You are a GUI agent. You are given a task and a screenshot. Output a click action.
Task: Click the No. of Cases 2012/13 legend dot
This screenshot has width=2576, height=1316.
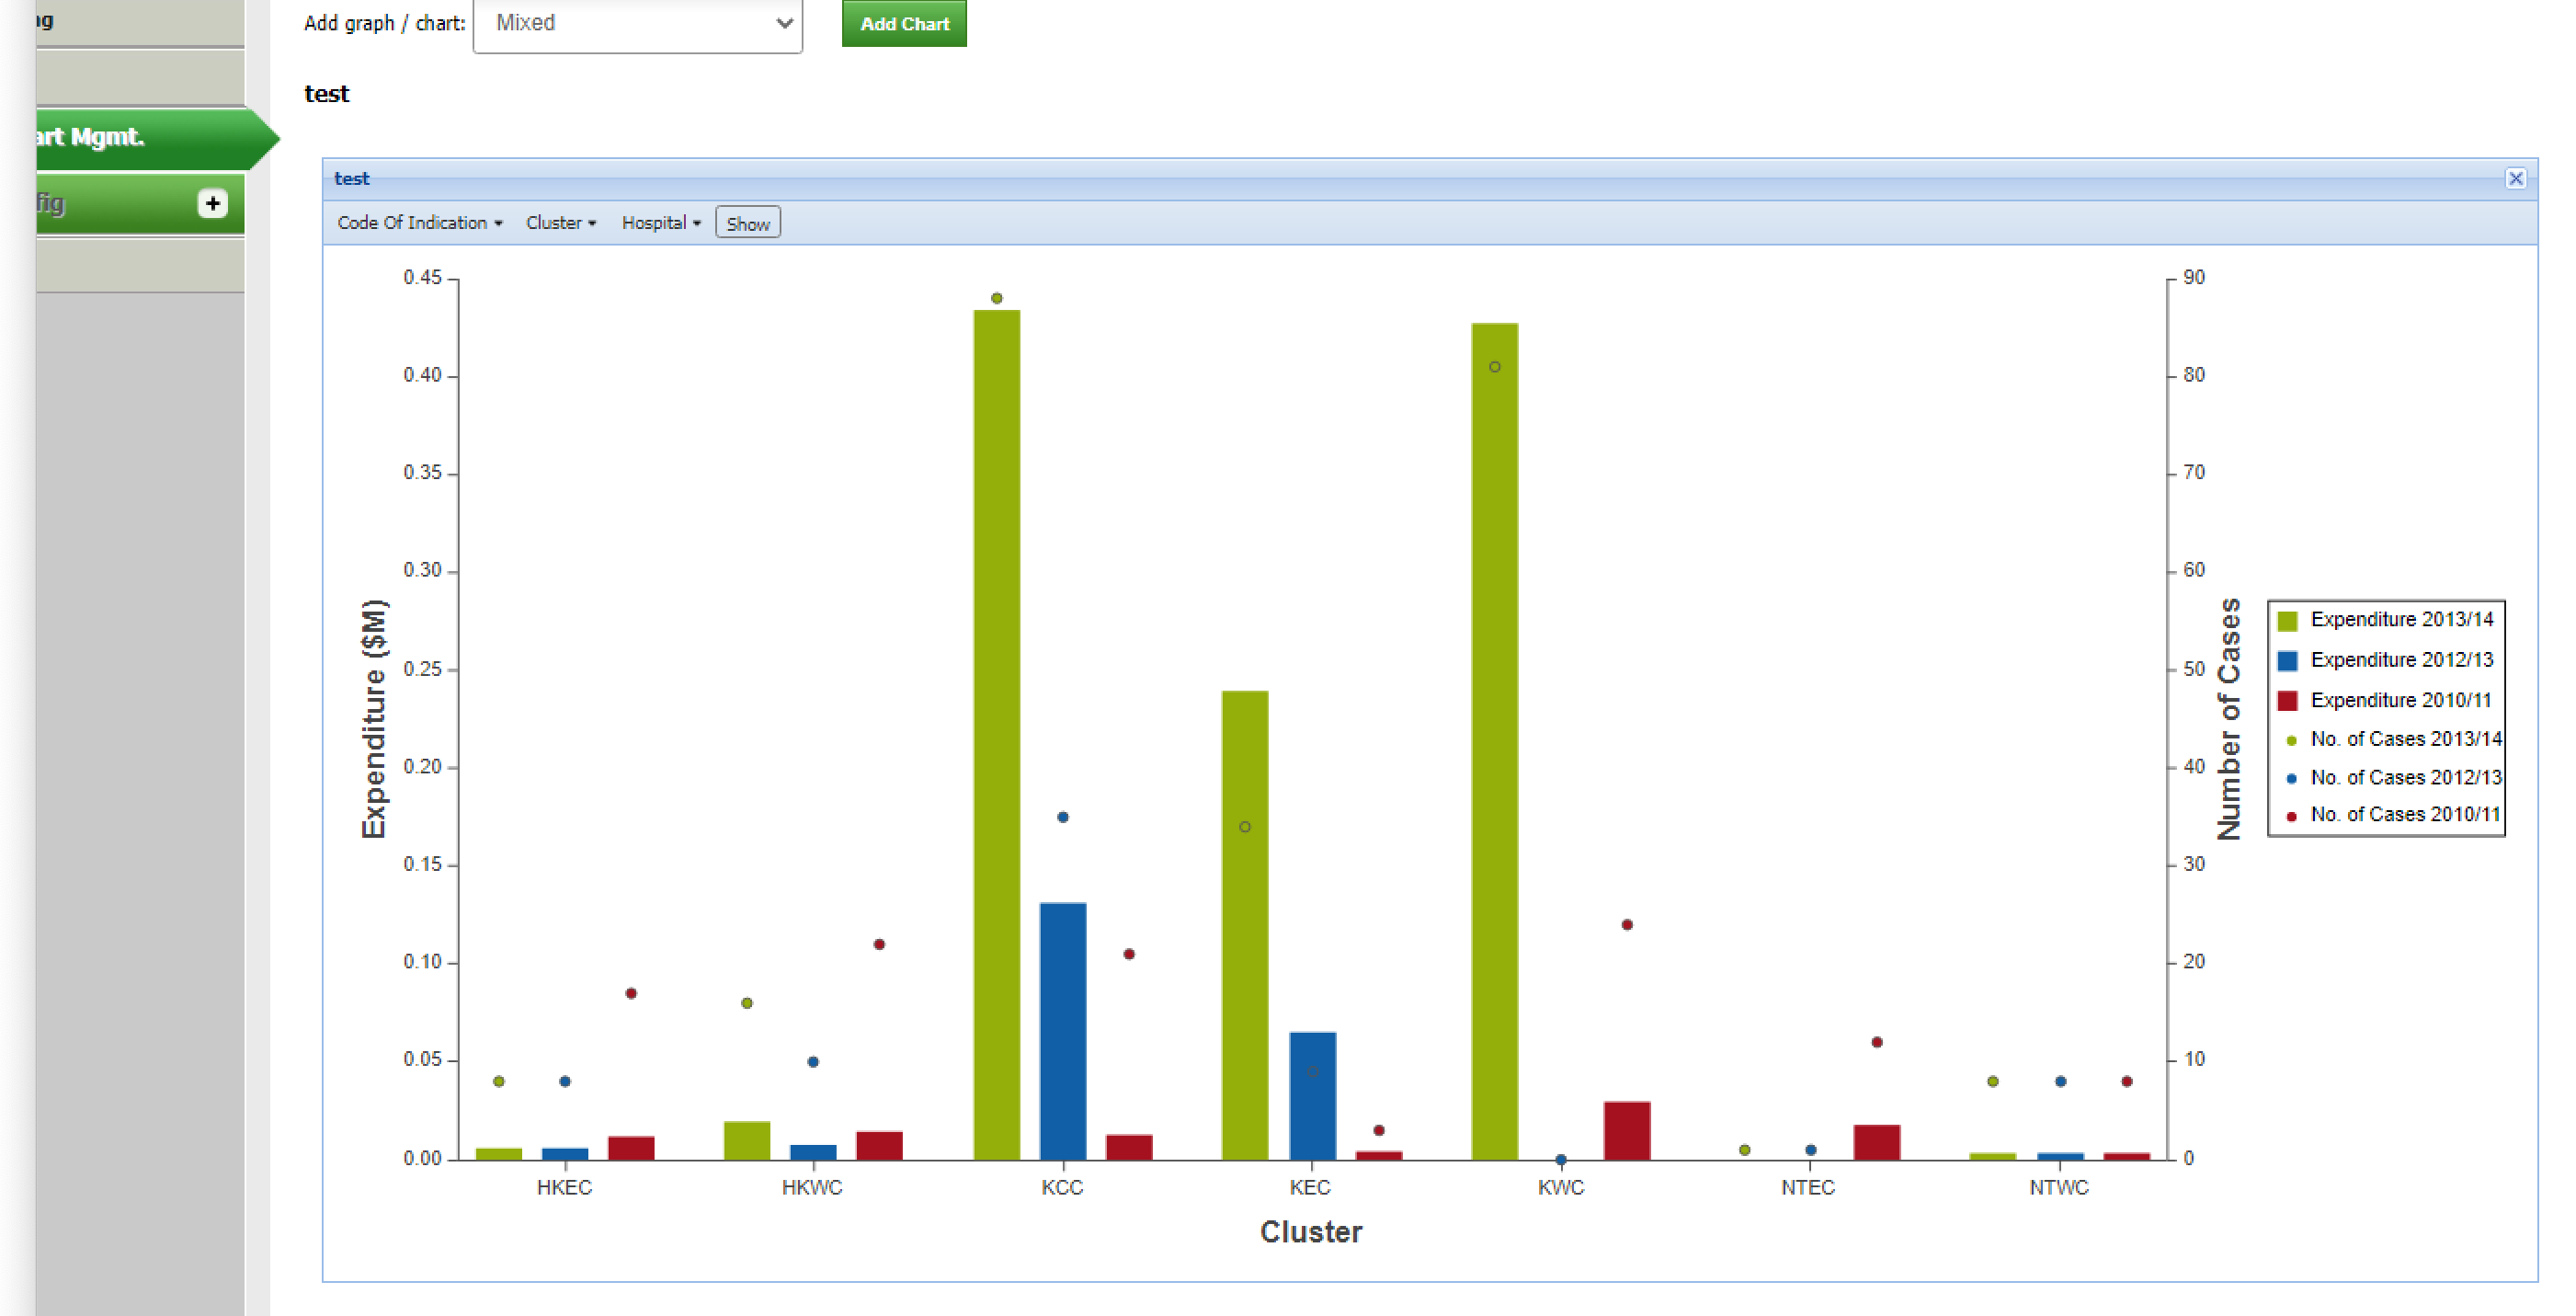click(2290, 778)
